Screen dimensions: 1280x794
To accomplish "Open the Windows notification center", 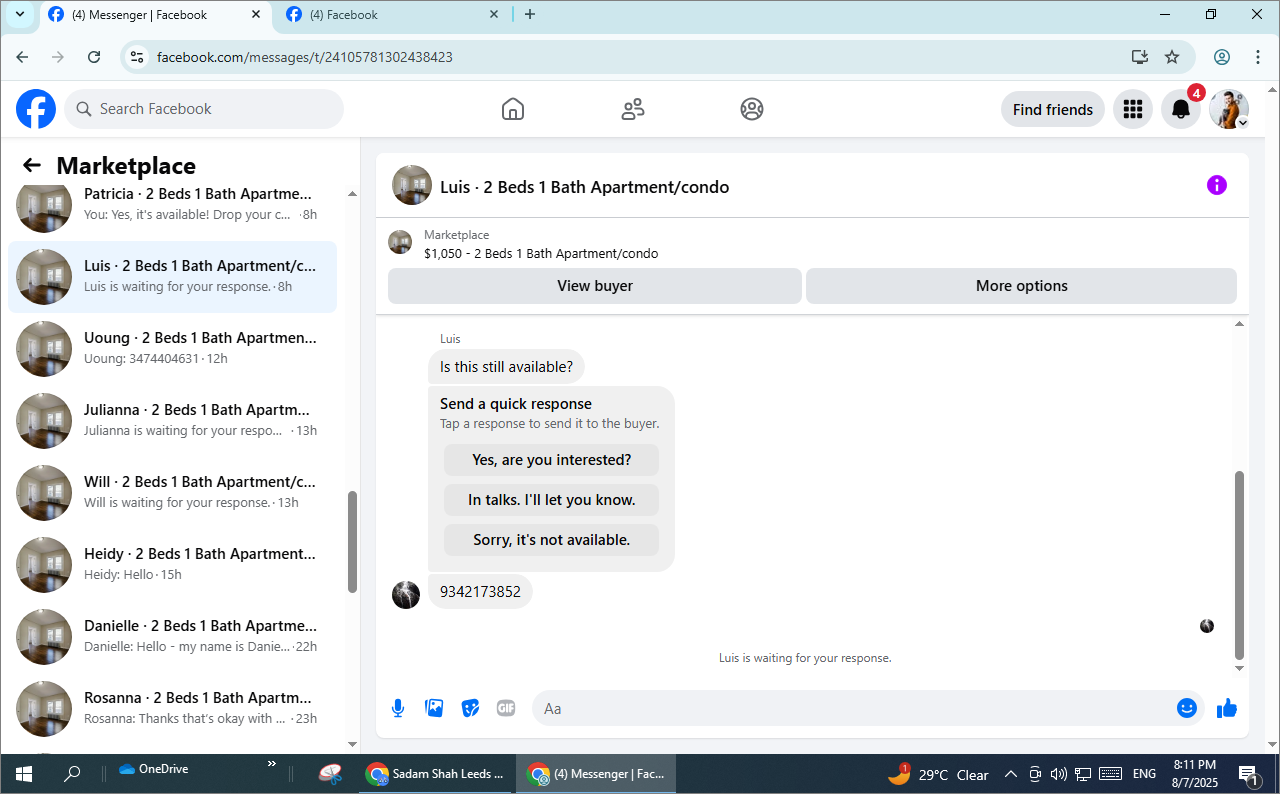I will coord(1248,774).
